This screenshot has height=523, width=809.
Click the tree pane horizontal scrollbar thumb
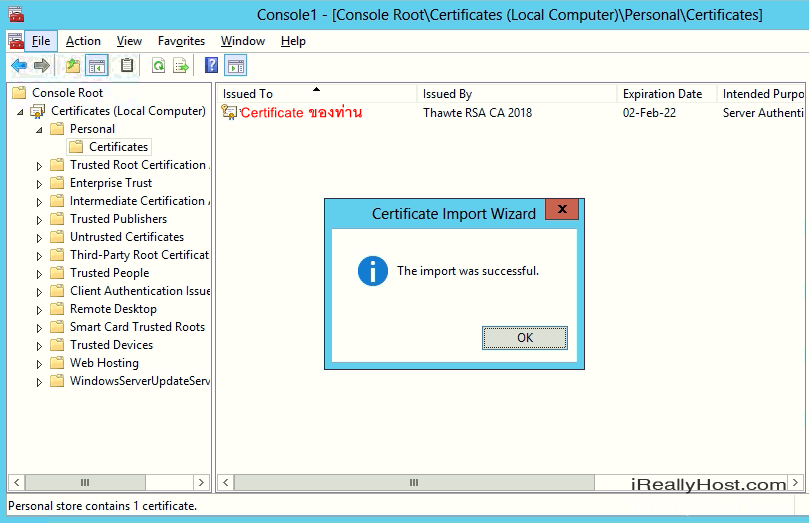(x=85, y=482)
